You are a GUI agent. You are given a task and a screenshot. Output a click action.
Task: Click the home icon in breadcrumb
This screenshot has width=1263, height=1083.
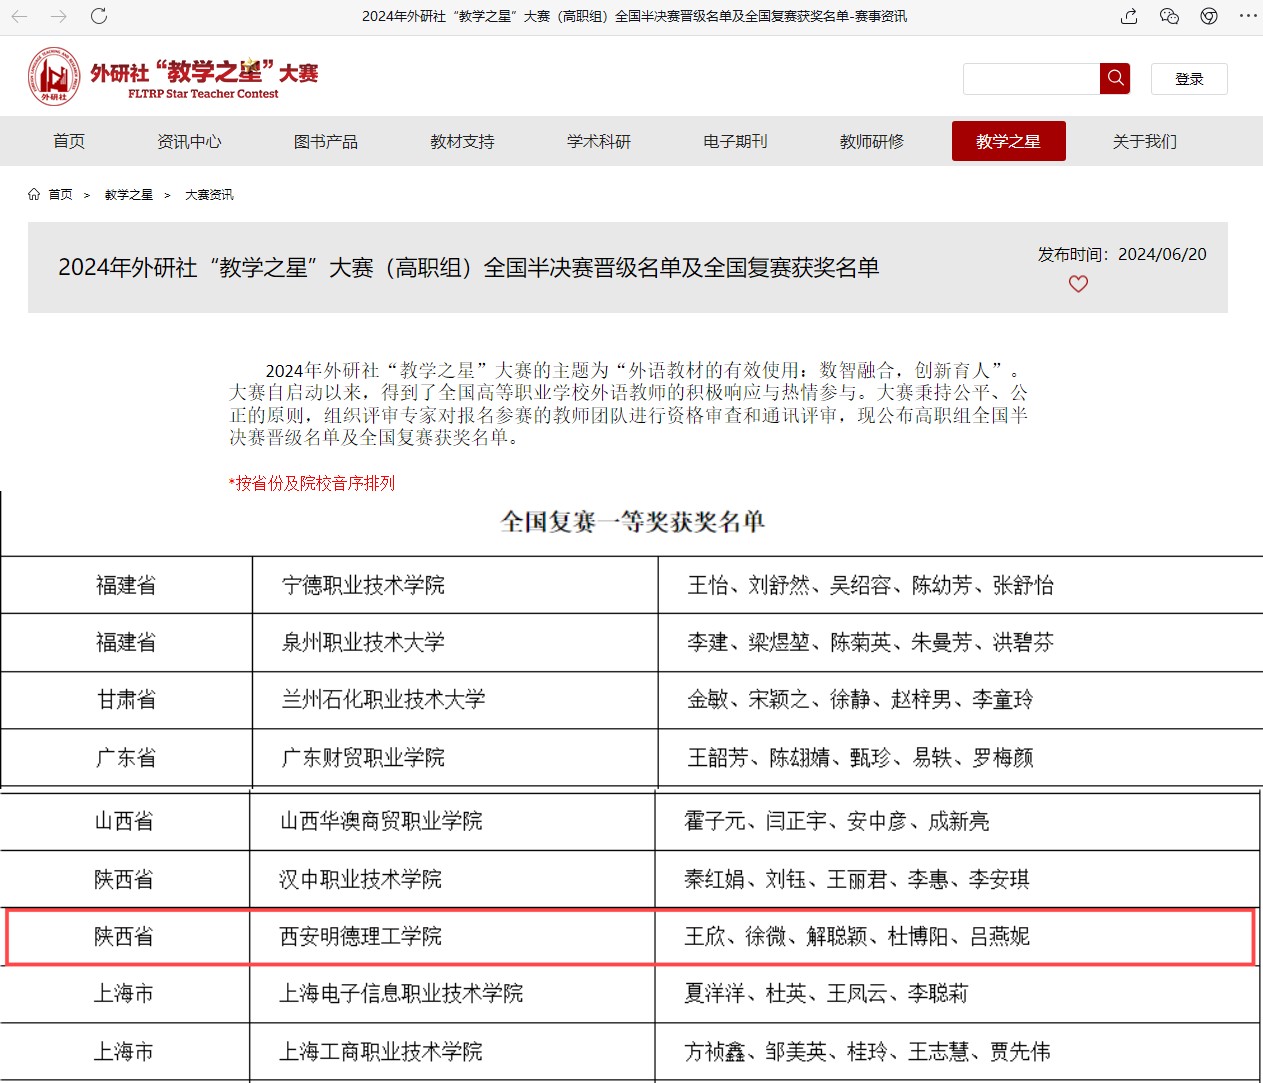(34, 194)
